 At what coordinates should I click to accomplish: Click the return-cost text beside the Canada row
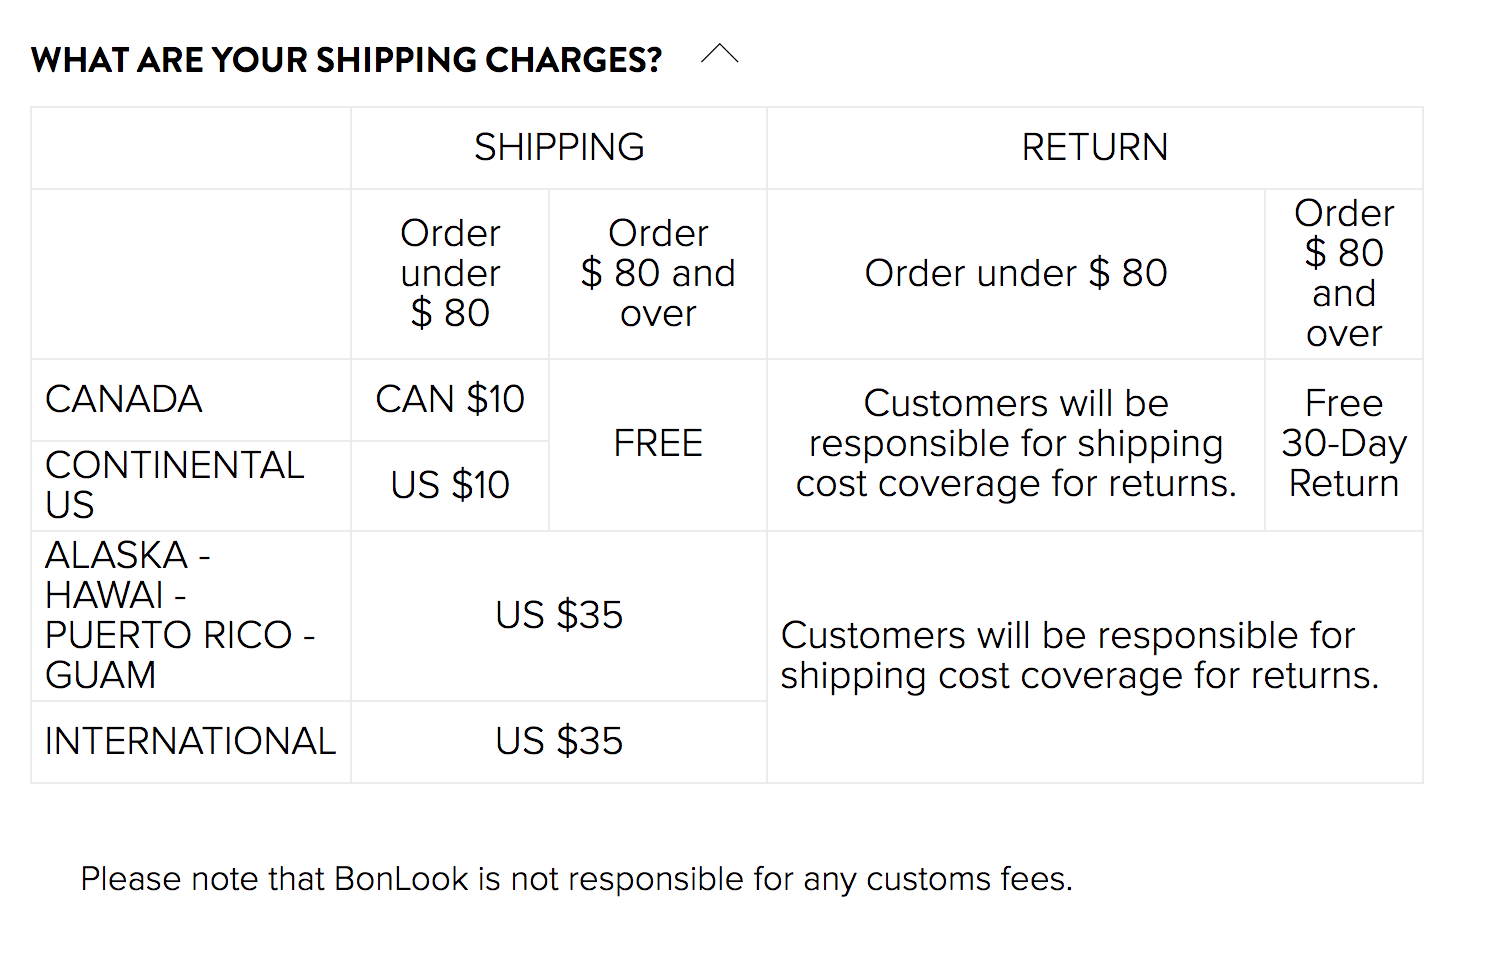click(1016, 443)
